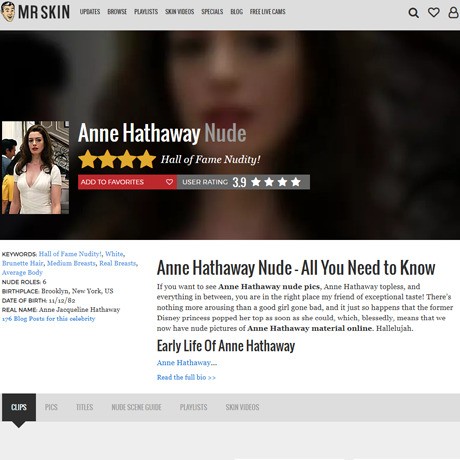Switch to the Titles tab
Screen dimensions: 460x460
(x=84, y=407)
